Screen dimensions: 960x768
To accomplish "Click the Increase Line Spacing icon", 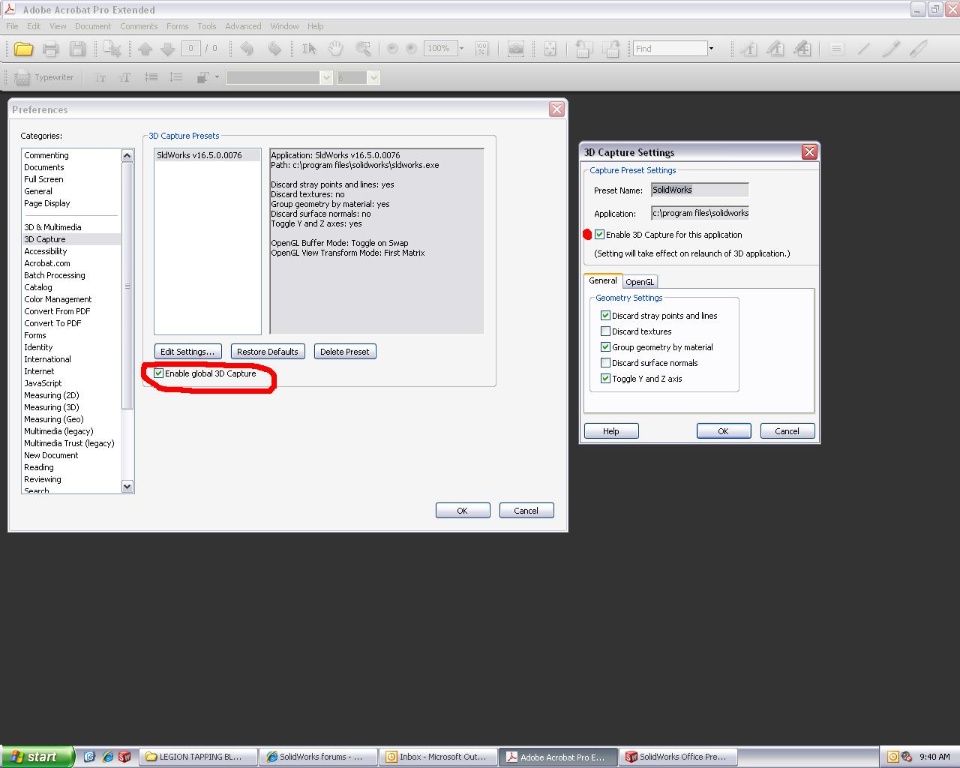I will point(176,77).
